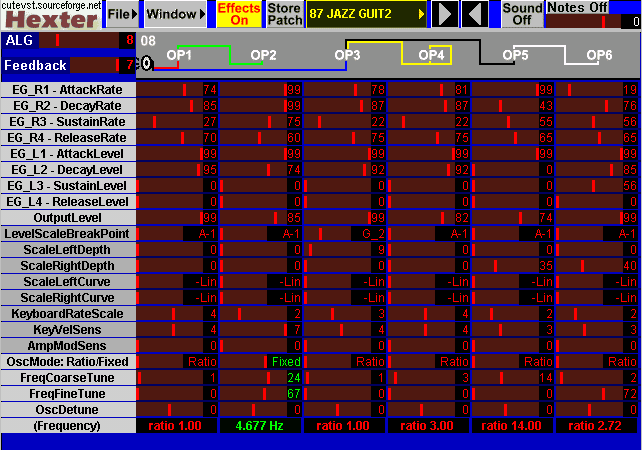Go to previous patch with left arrow
The height and width of the screenshot is (450, 642).
point(475,14)
